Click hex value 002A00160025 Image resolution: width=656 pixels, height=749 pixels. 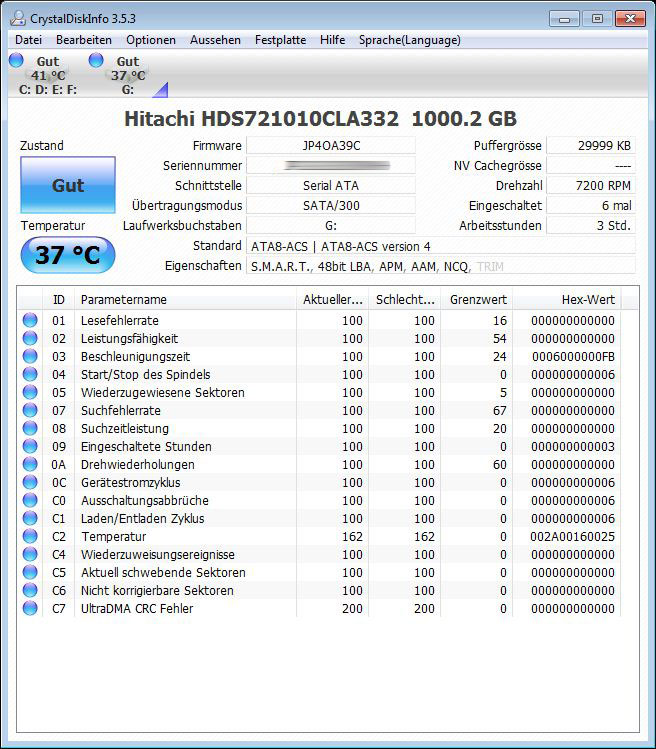click(x=572, y=537)
